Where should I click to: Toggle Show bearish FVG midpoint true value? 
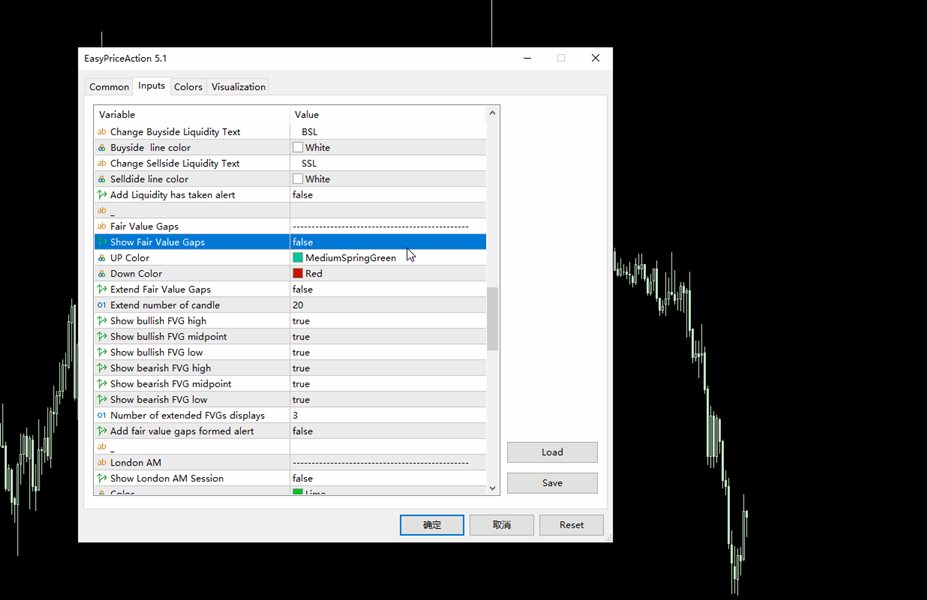tap(387, 384)
